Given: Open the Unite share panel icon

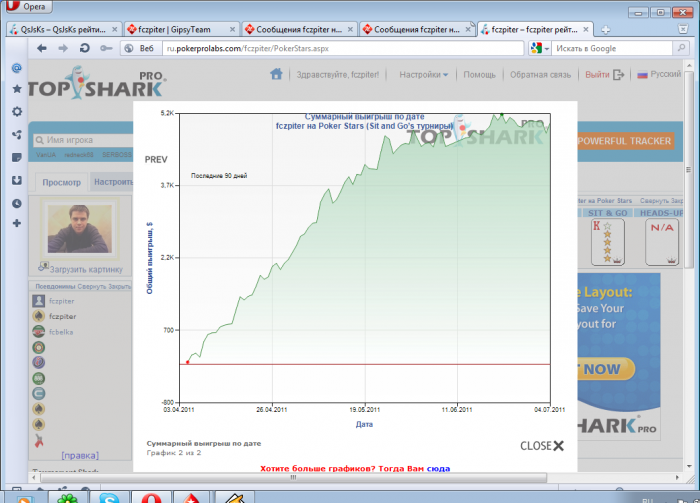Looking at the screenshot, I should click(17, 134).
